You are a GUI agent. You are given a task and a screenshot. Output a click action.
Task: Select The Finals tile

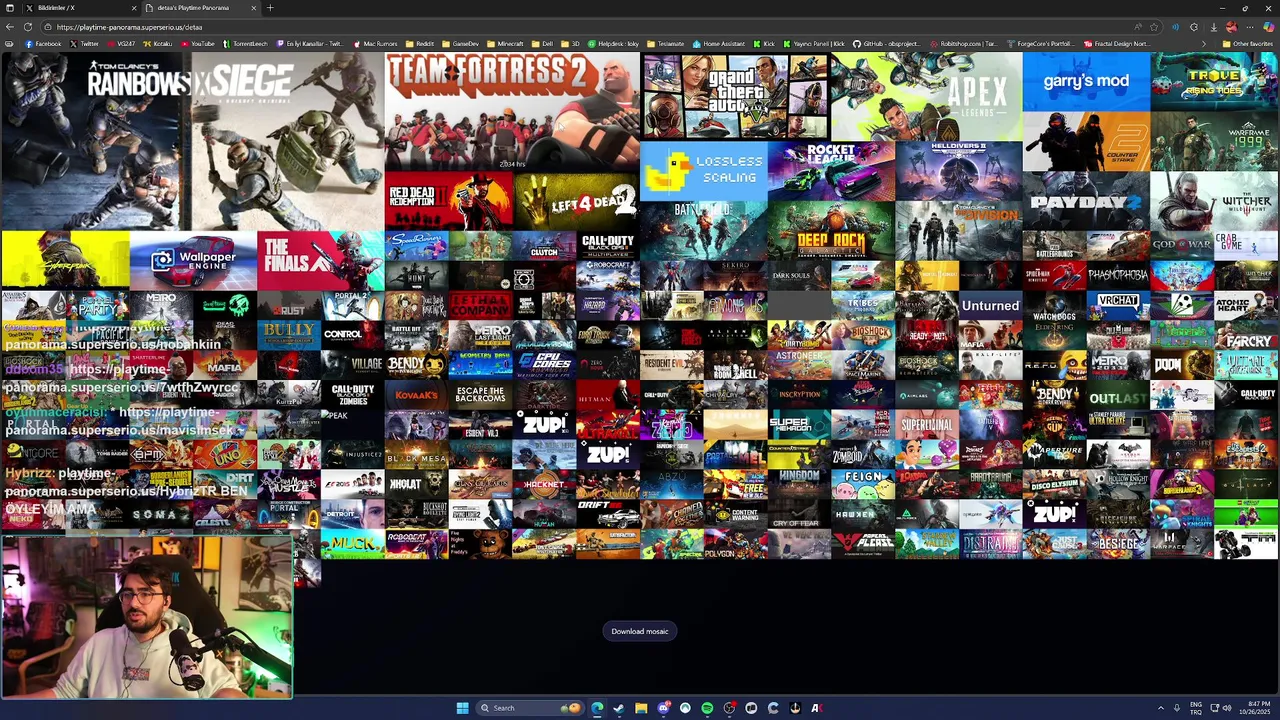pyautogui.click(x=320, y=261)
